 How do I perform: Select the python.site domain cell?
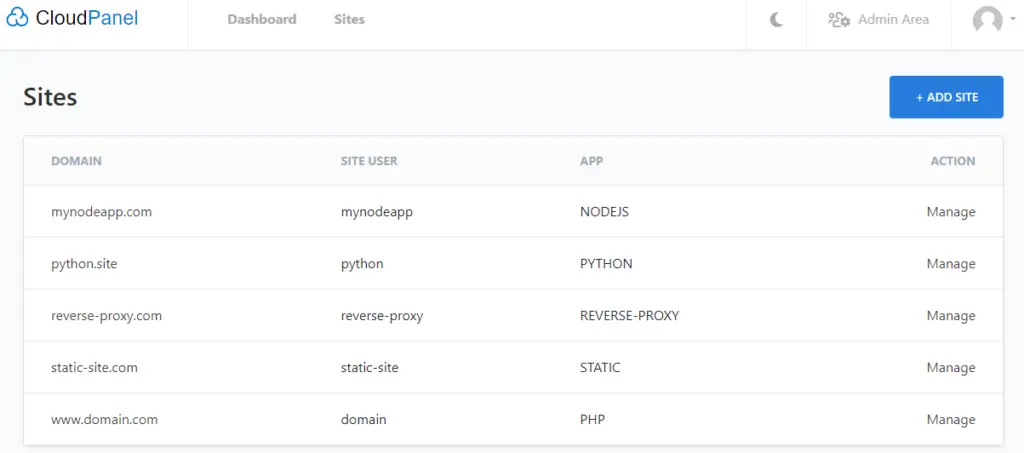(84, 264)
